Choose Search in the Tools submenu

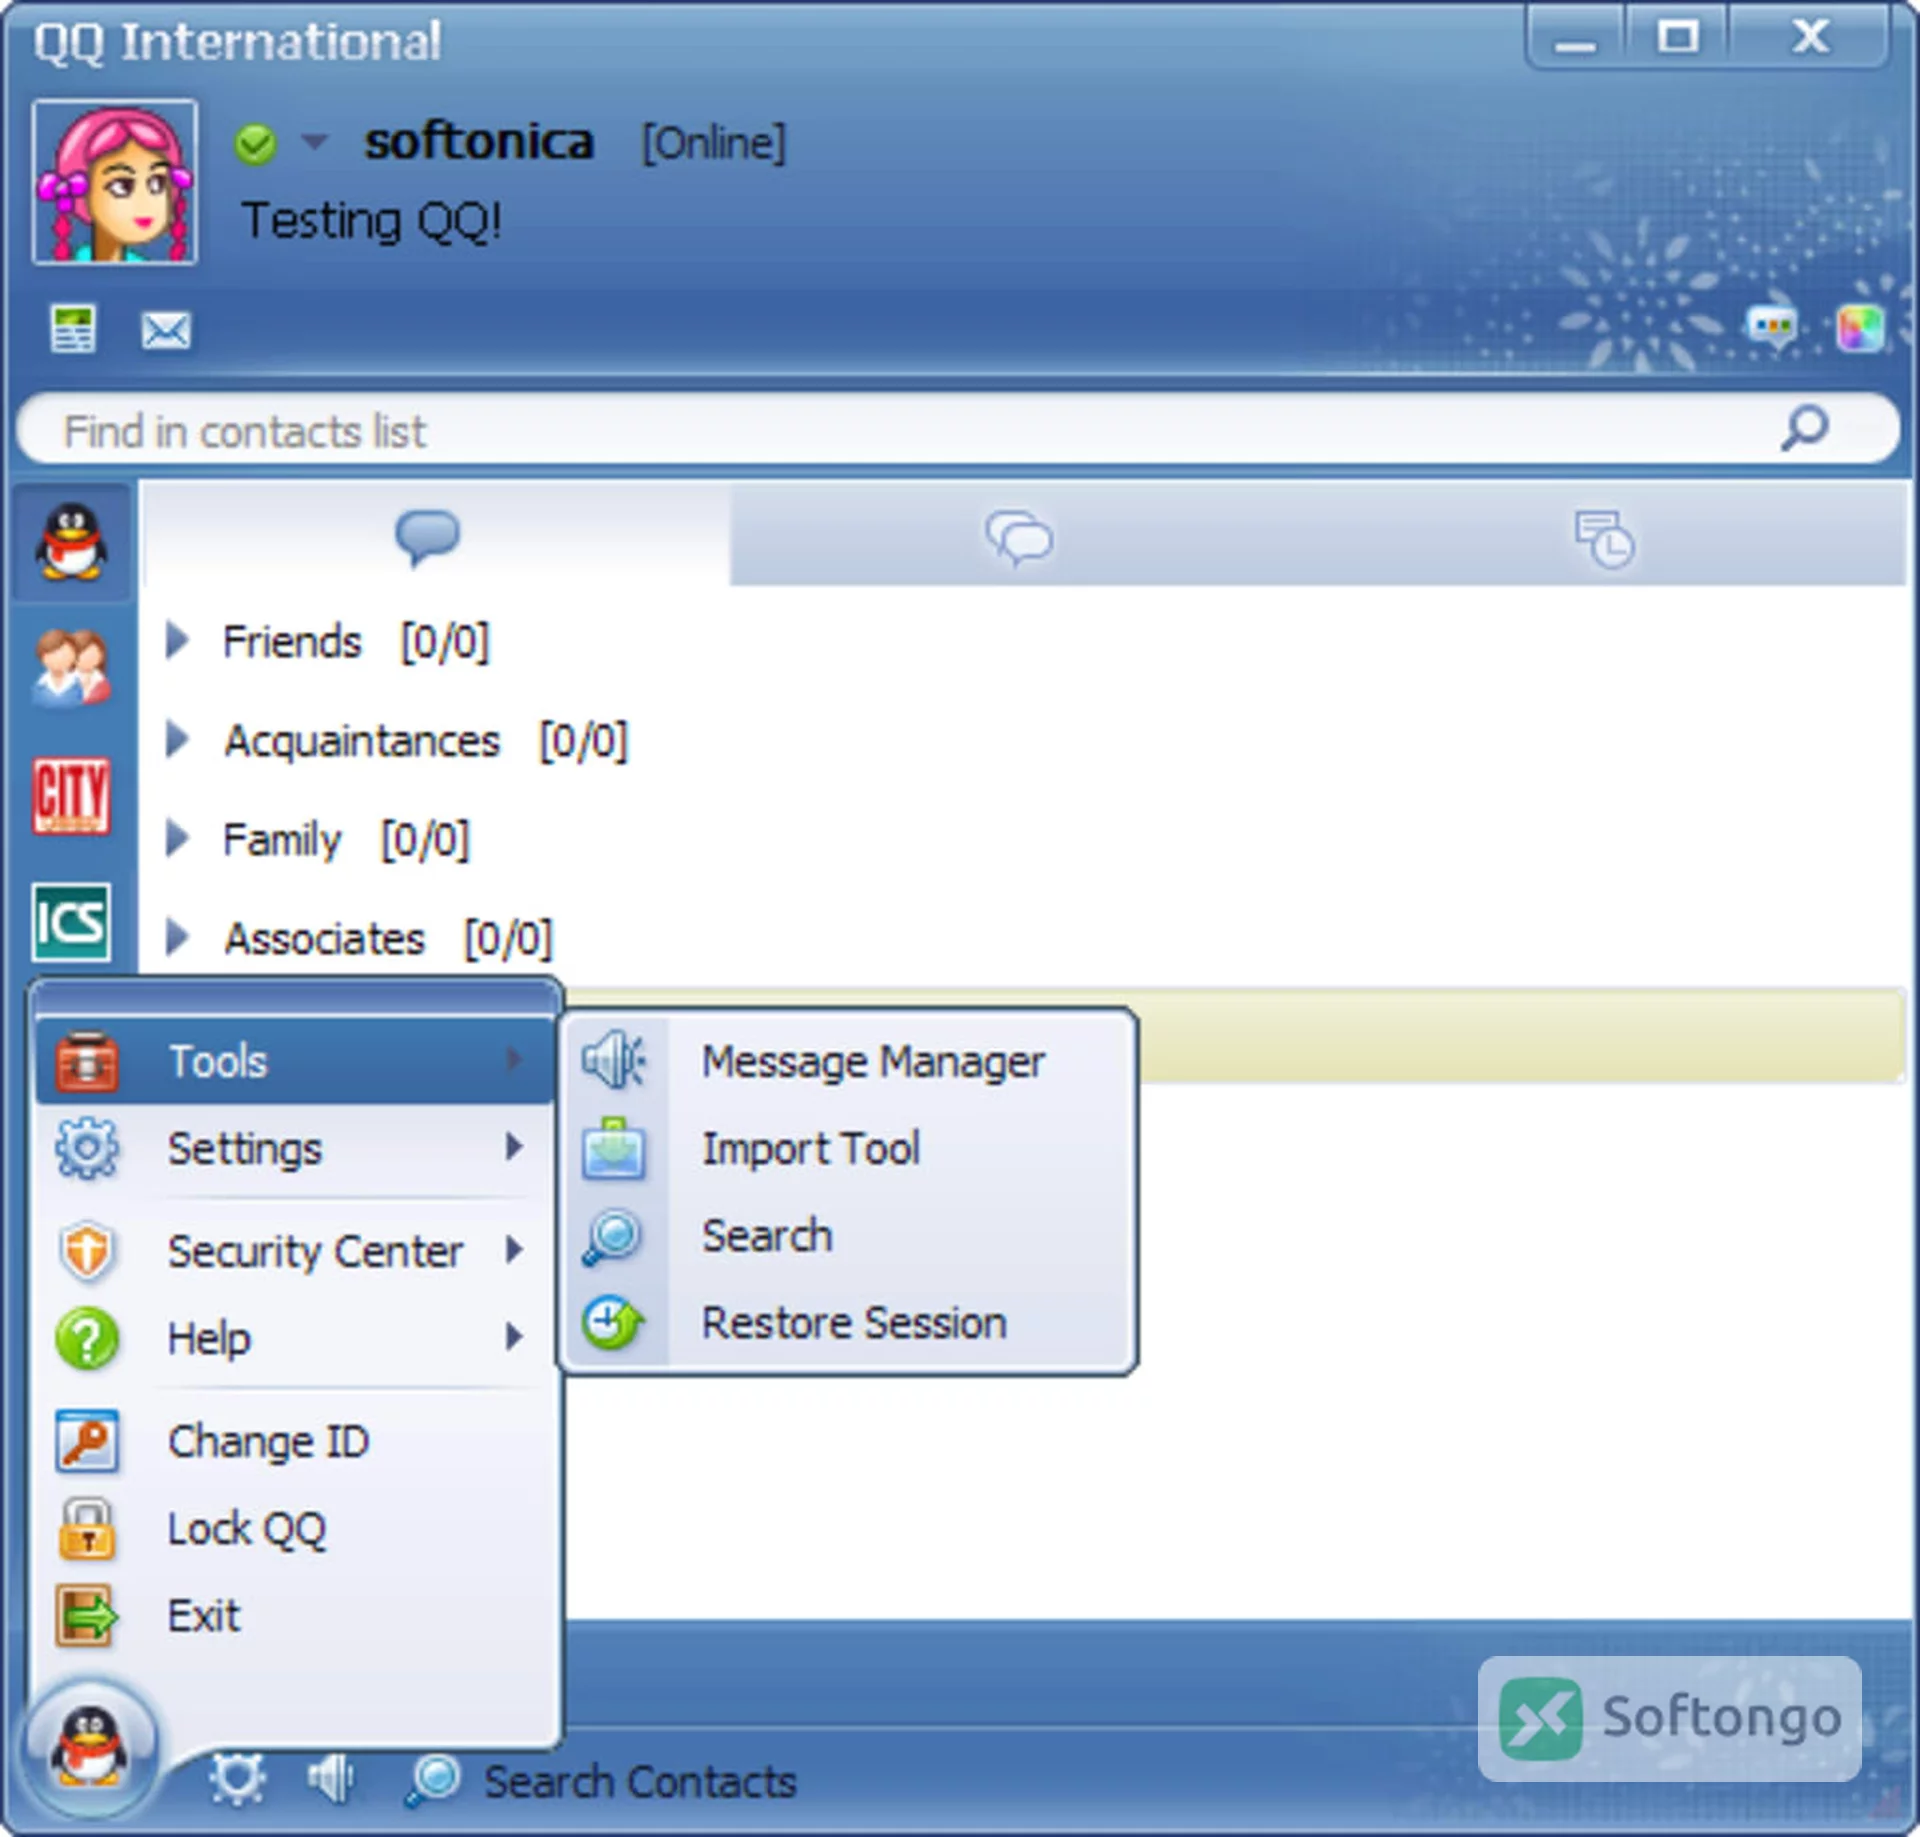[x=848, y=1235]
